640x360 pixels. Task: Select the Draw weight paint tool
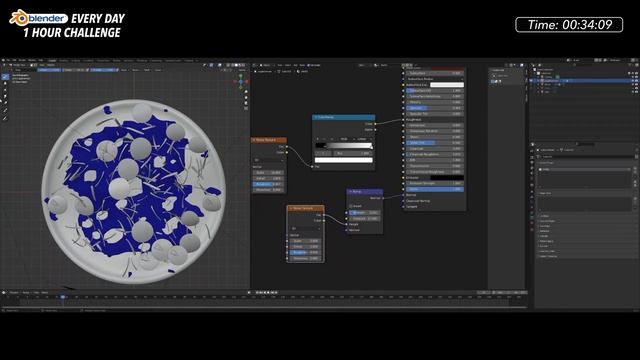coord(5,76)
